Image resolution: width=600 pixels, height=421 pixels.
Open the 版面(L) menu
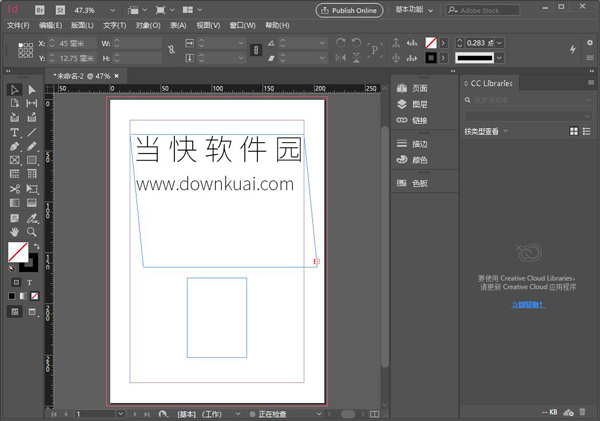pos(82,26)
